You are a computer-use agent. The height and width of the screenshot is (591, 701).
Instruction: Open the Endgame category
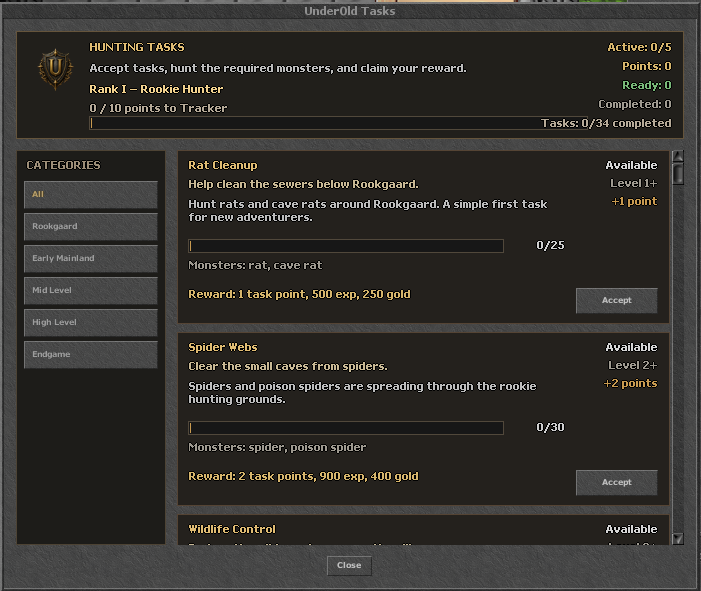click(91, 355)
